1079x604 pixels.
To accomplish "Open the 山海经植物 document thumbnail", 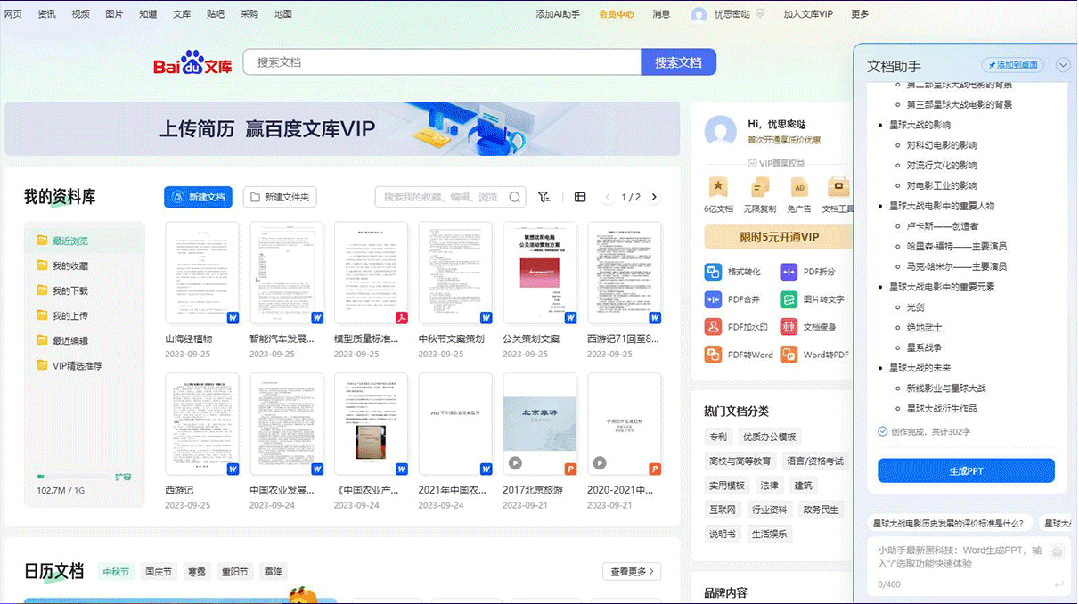I will (202, 274).
